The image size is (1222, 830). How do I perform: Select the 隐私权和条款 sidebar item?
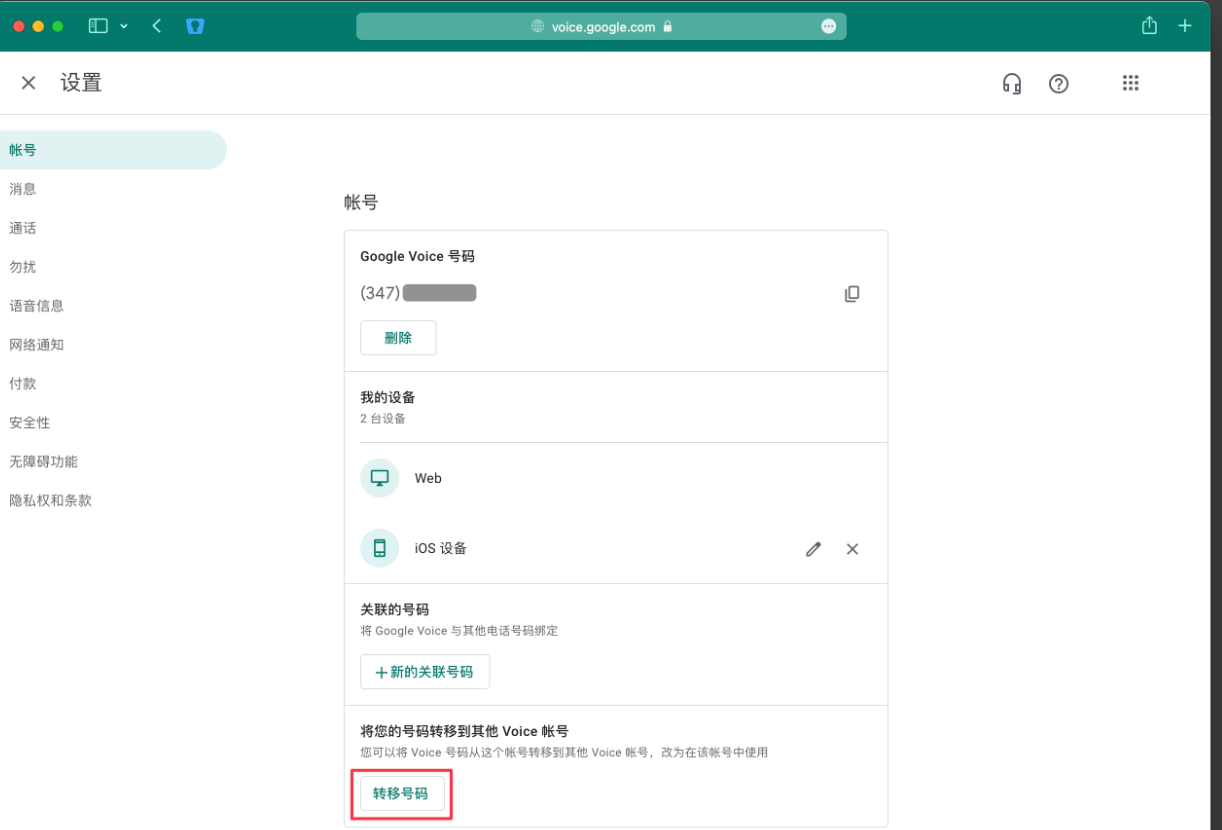click(113, 501)
